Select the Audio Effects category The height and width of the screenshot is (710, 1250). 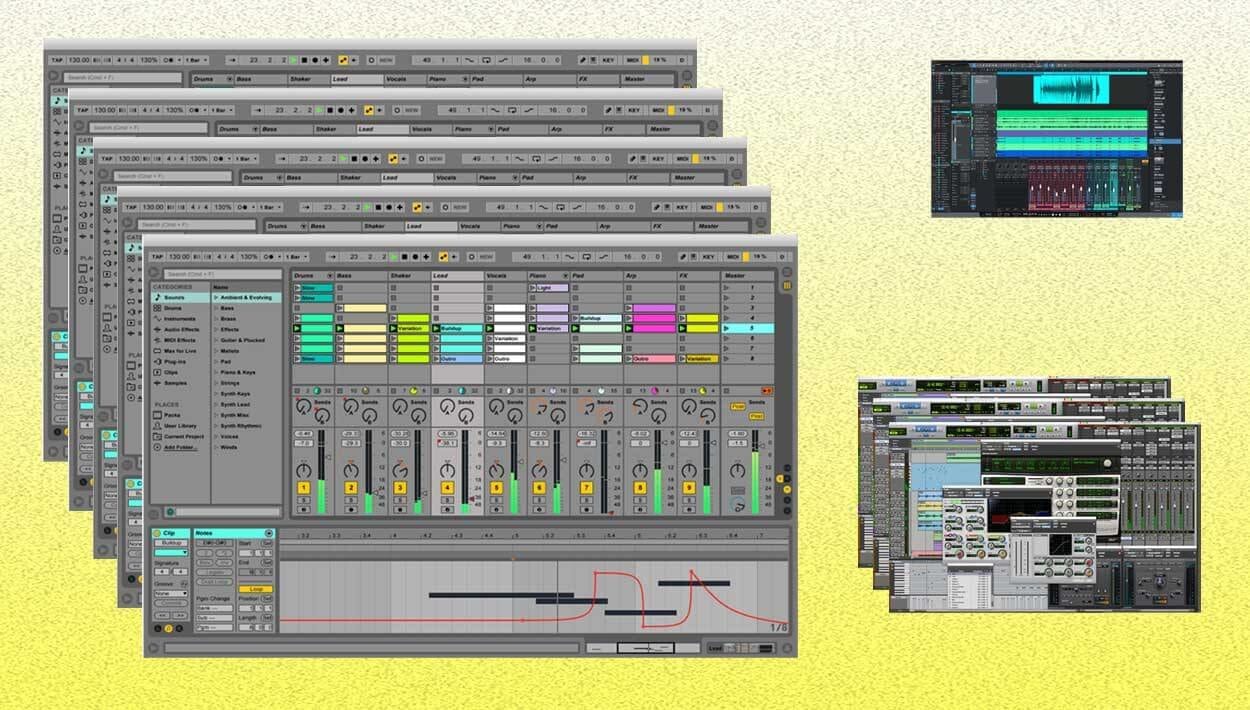point(182,329)
